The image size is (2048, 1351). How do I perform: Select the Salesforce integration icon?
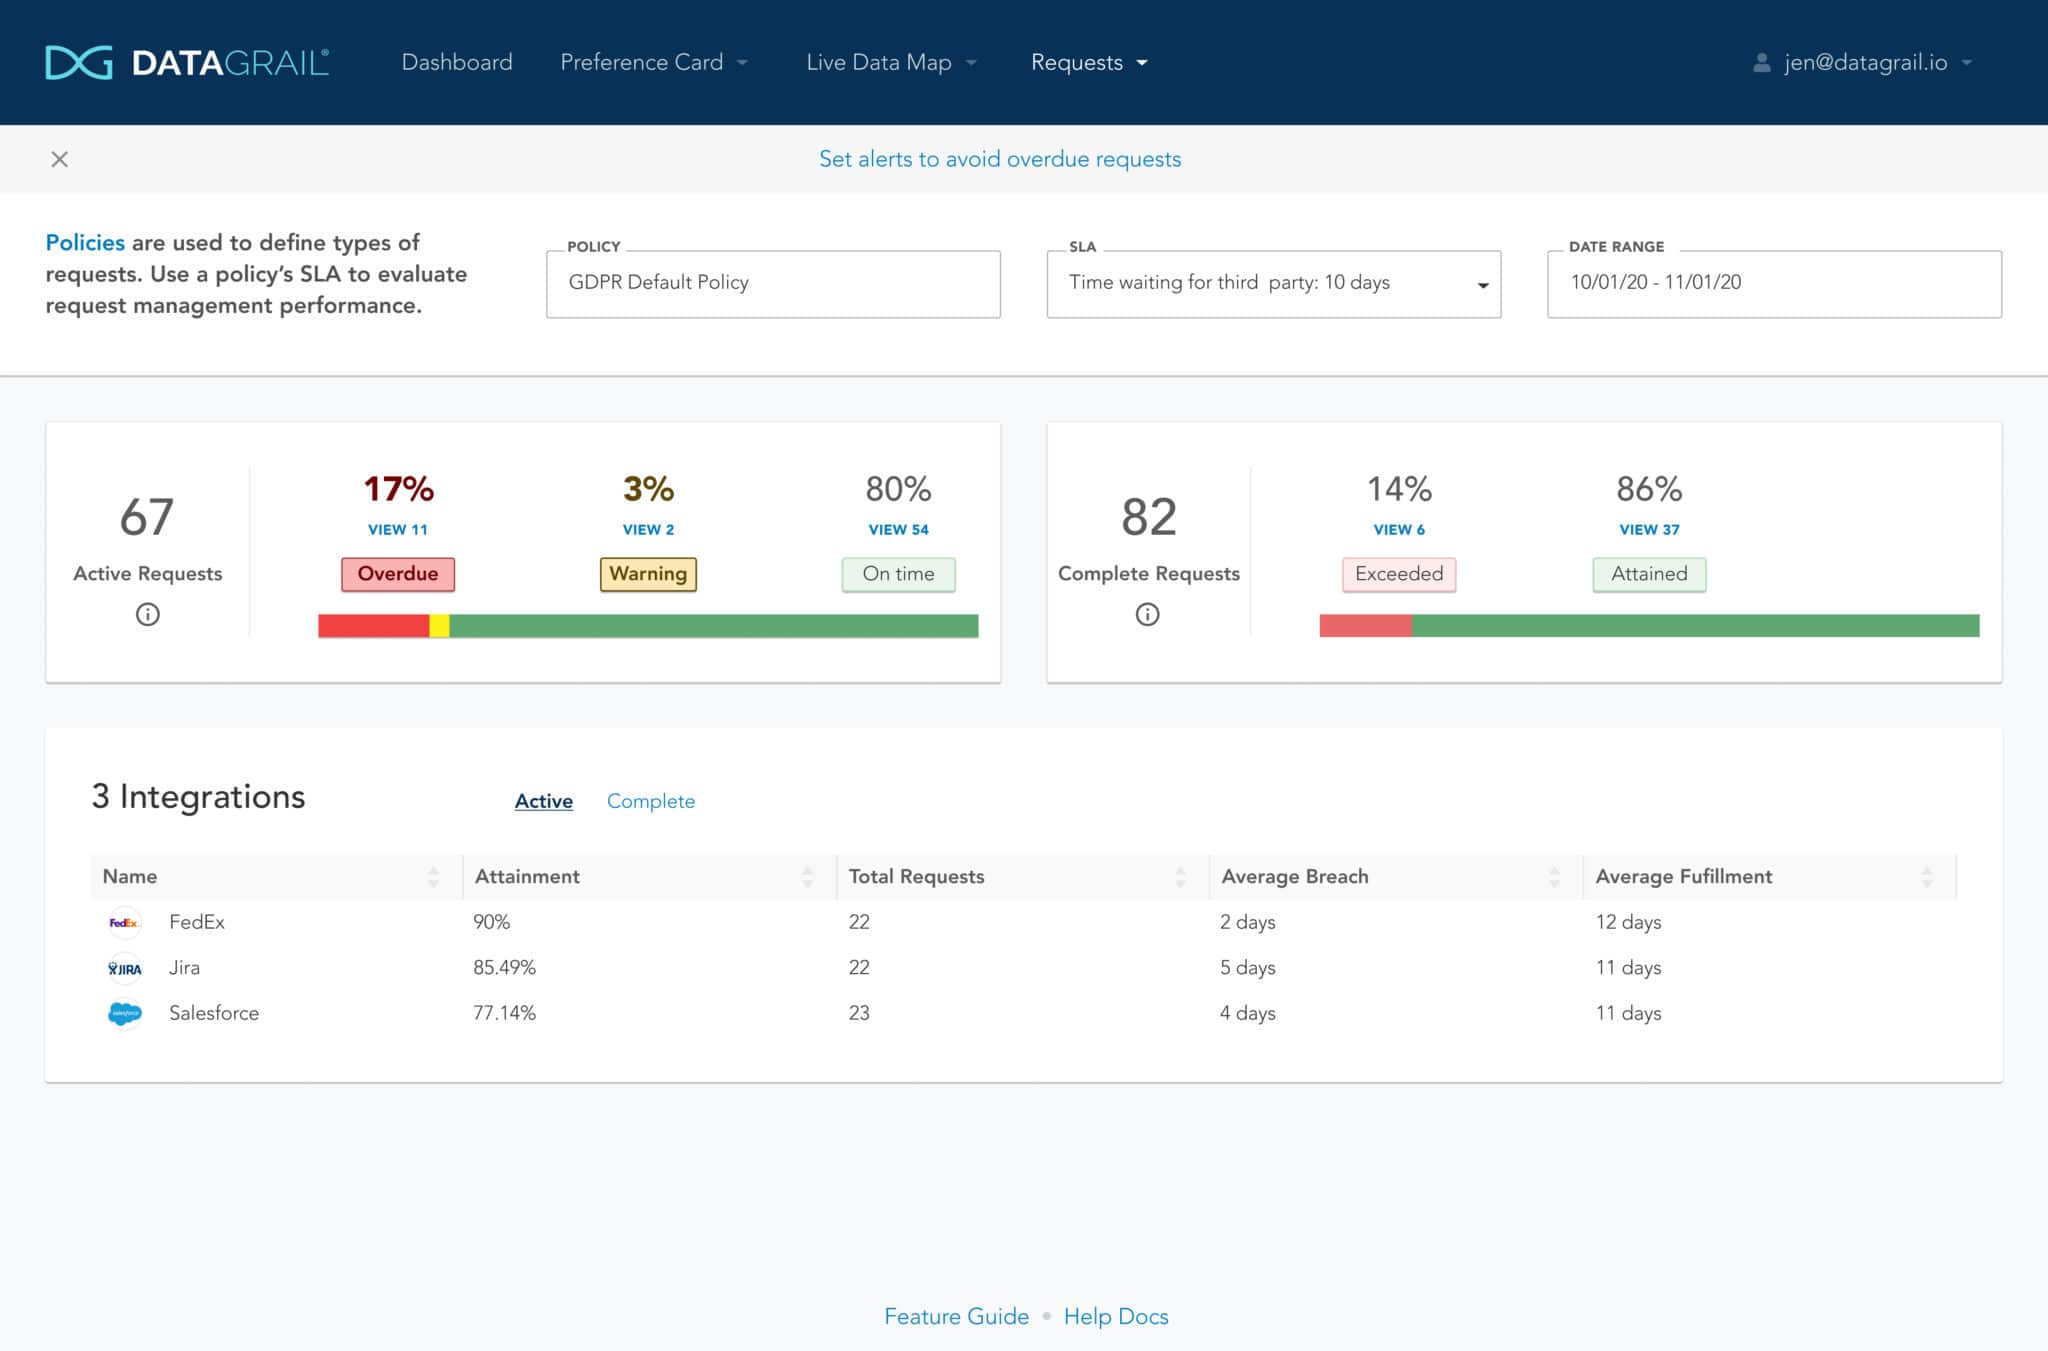tap(124, 1012)
